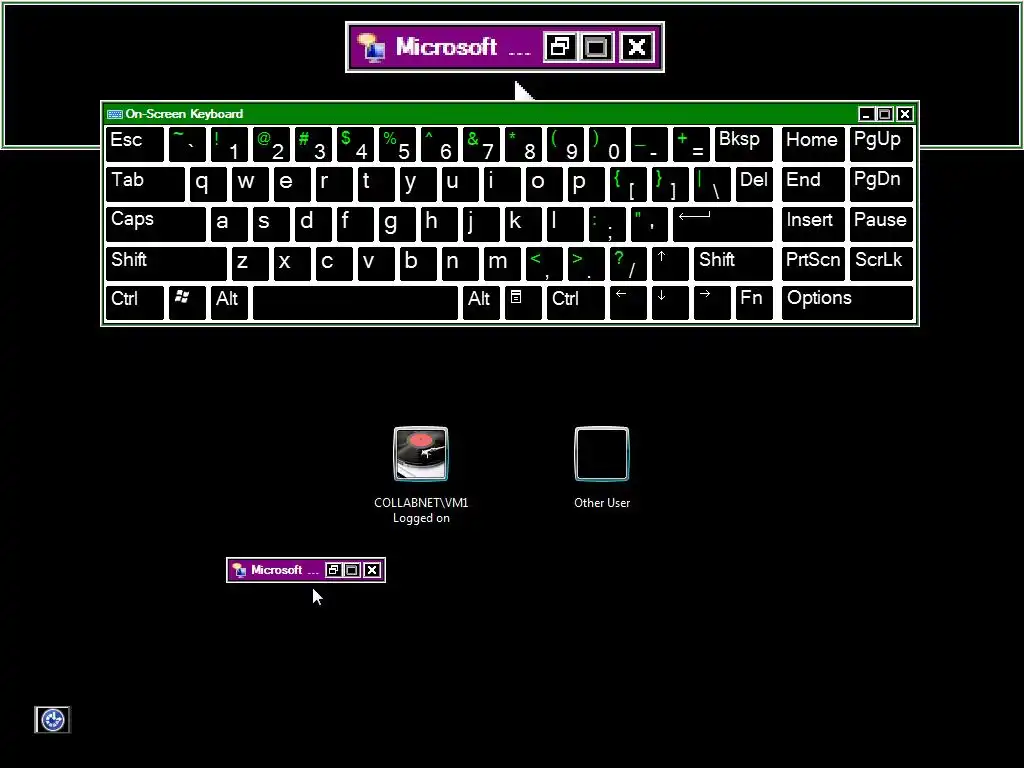Click the magnified Microsoft window app icon
This screenshot has width=1024, height=768.
pos(371,48)
